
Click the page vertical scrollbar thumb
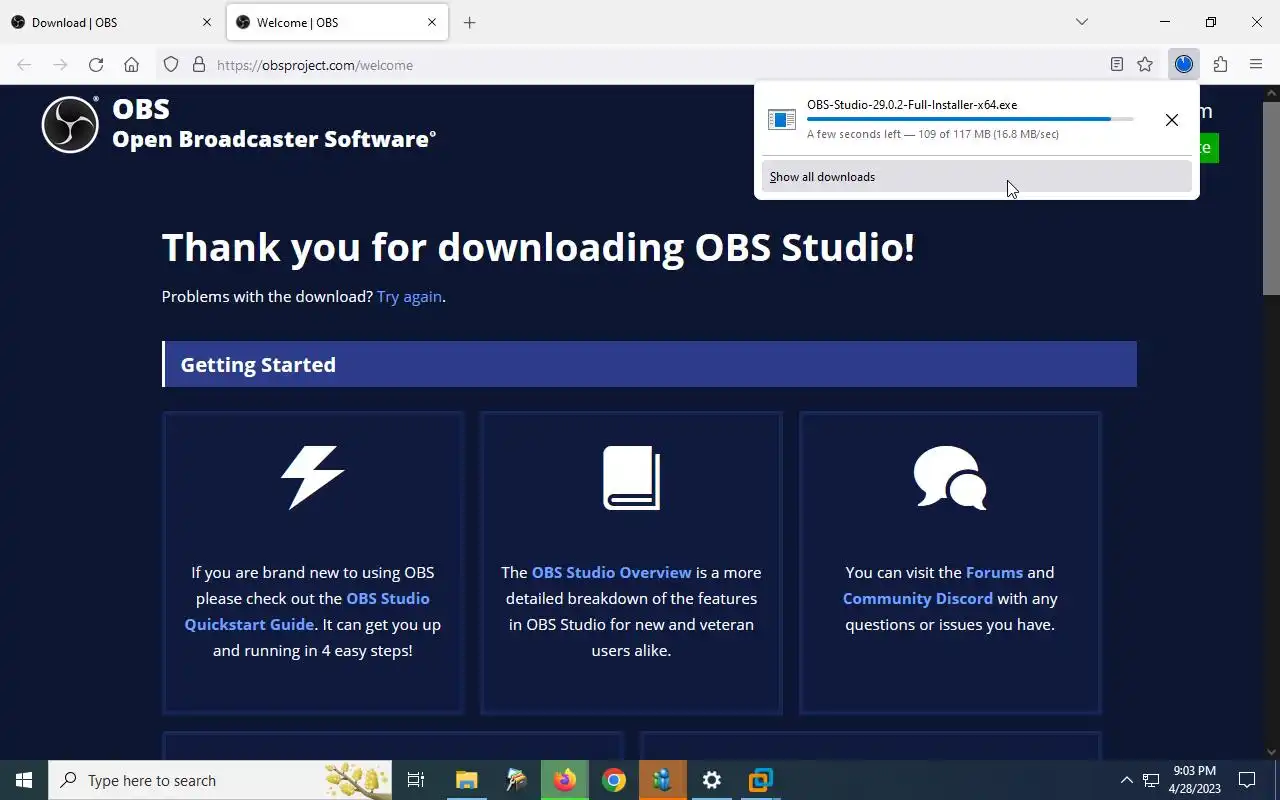click(1271, 198)
